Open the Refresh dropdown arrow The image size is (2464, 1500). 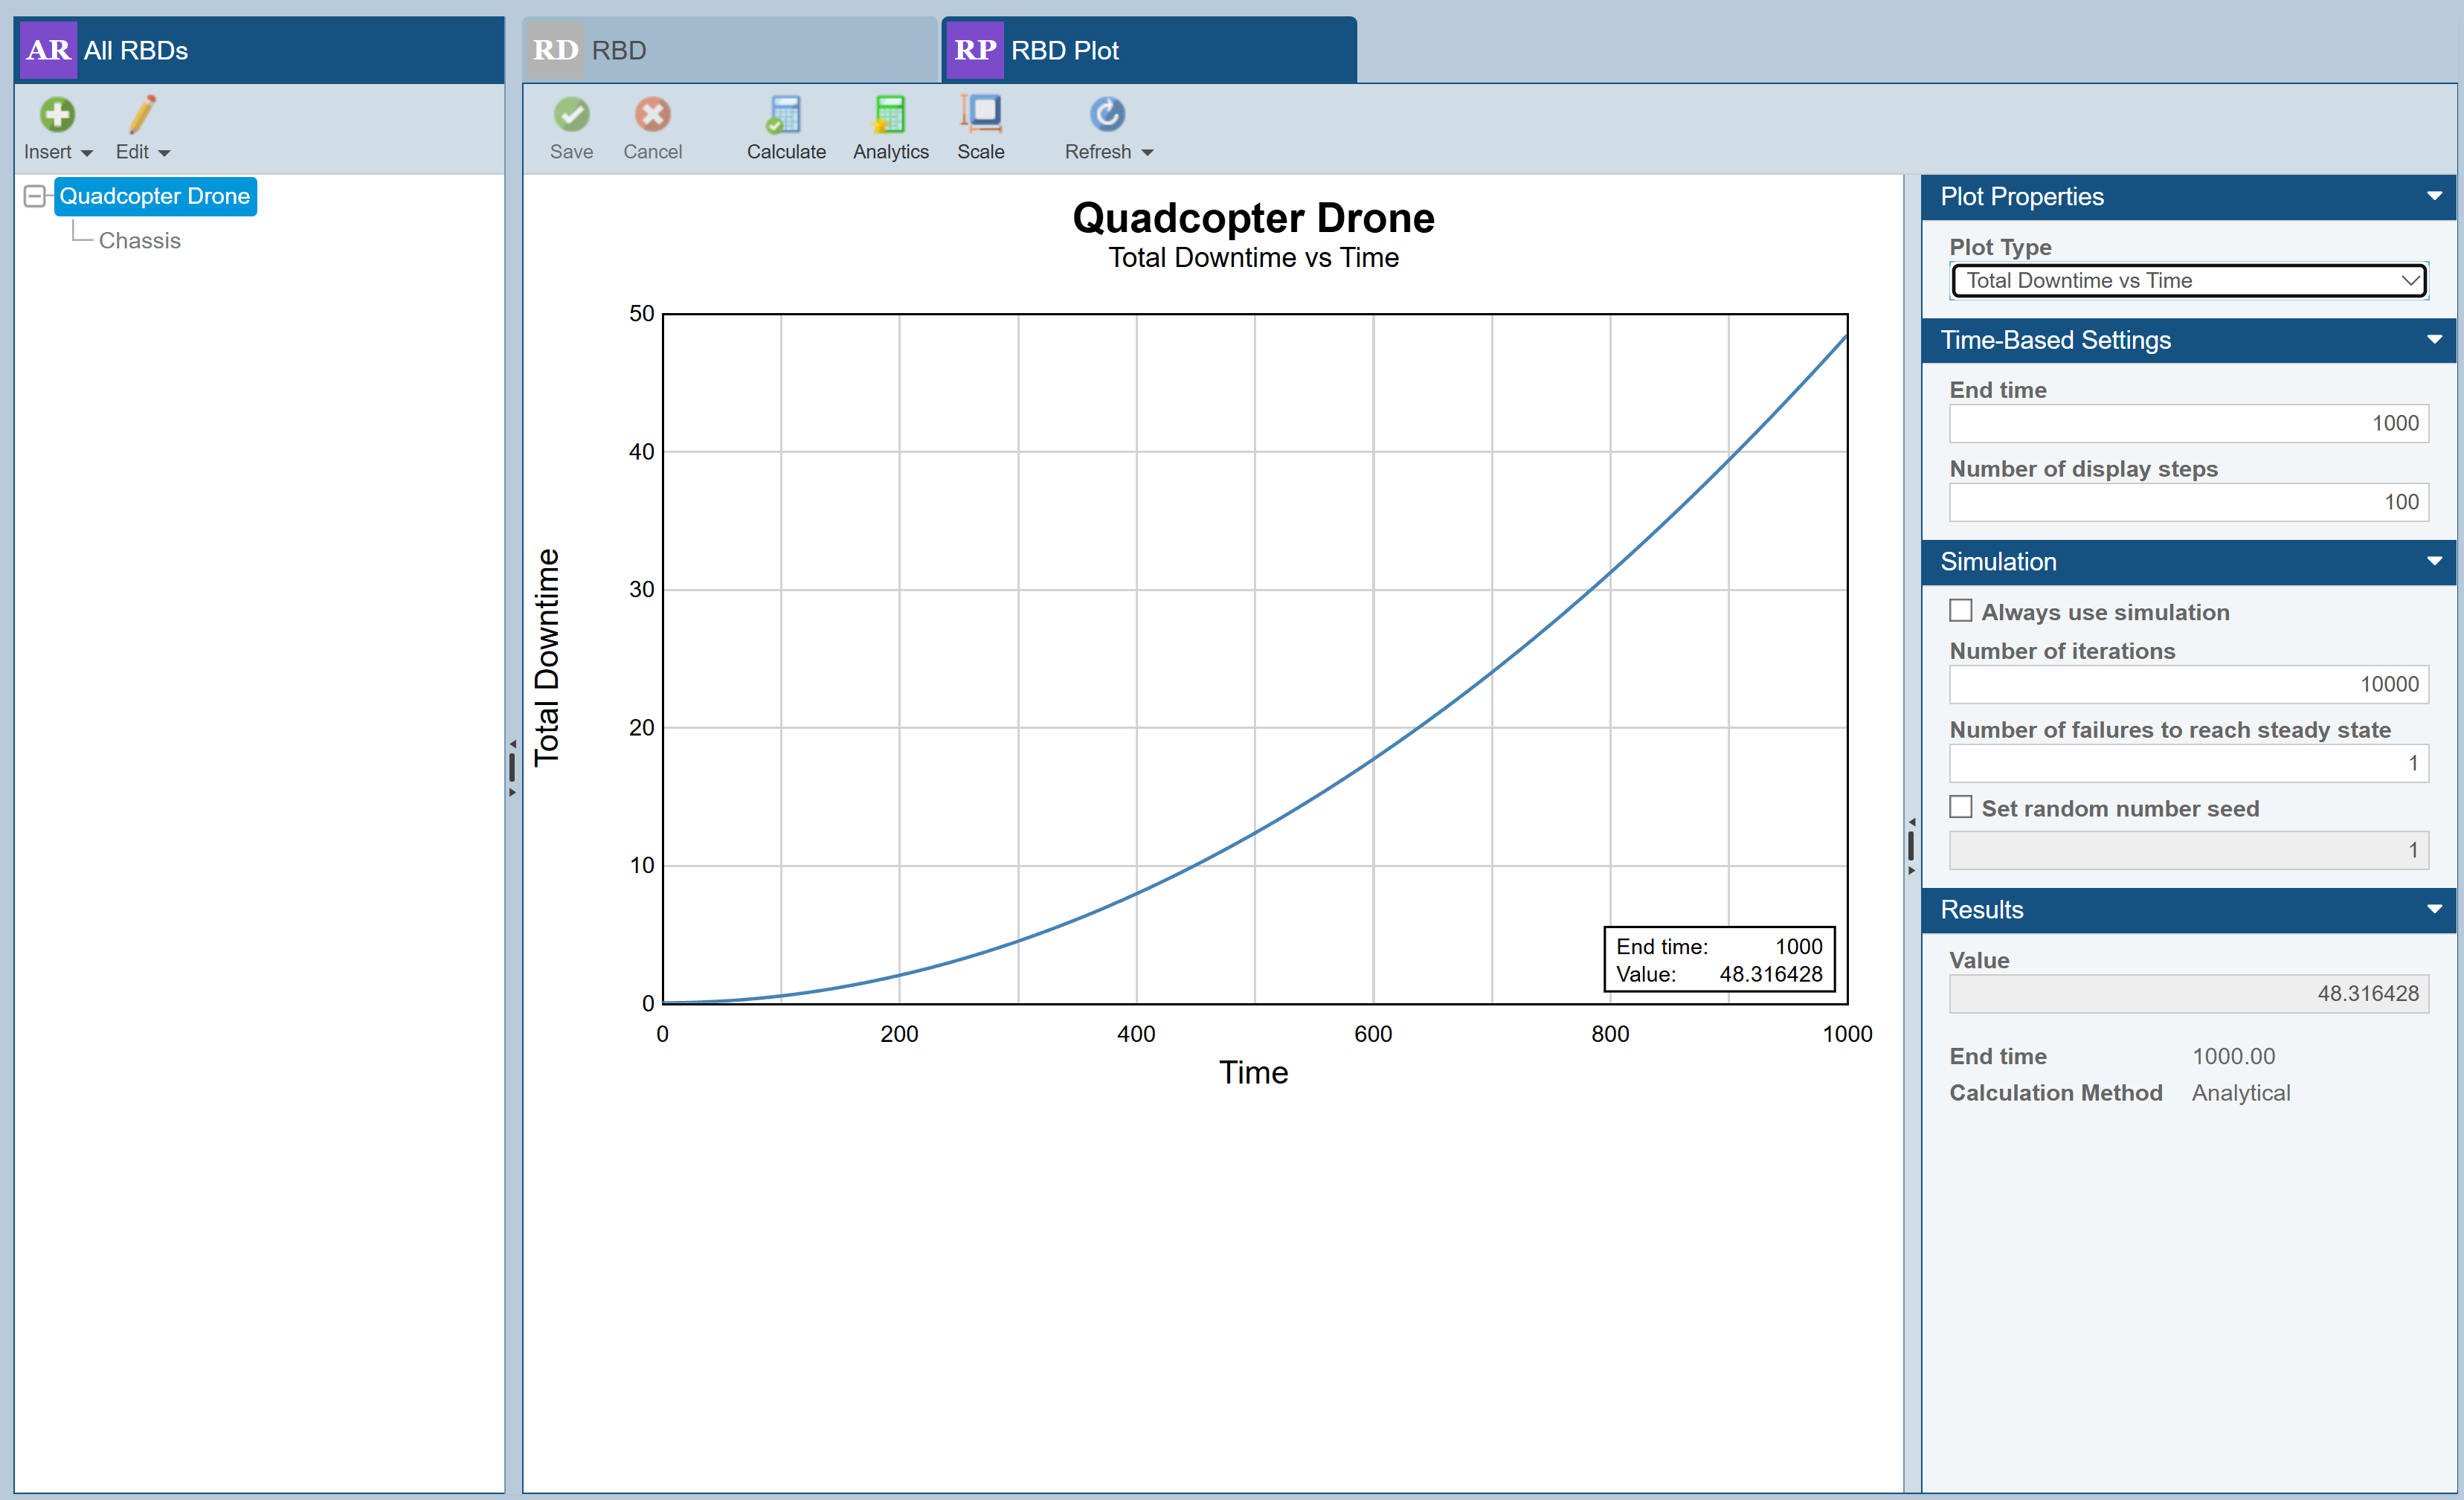[x=1148, y=153]
